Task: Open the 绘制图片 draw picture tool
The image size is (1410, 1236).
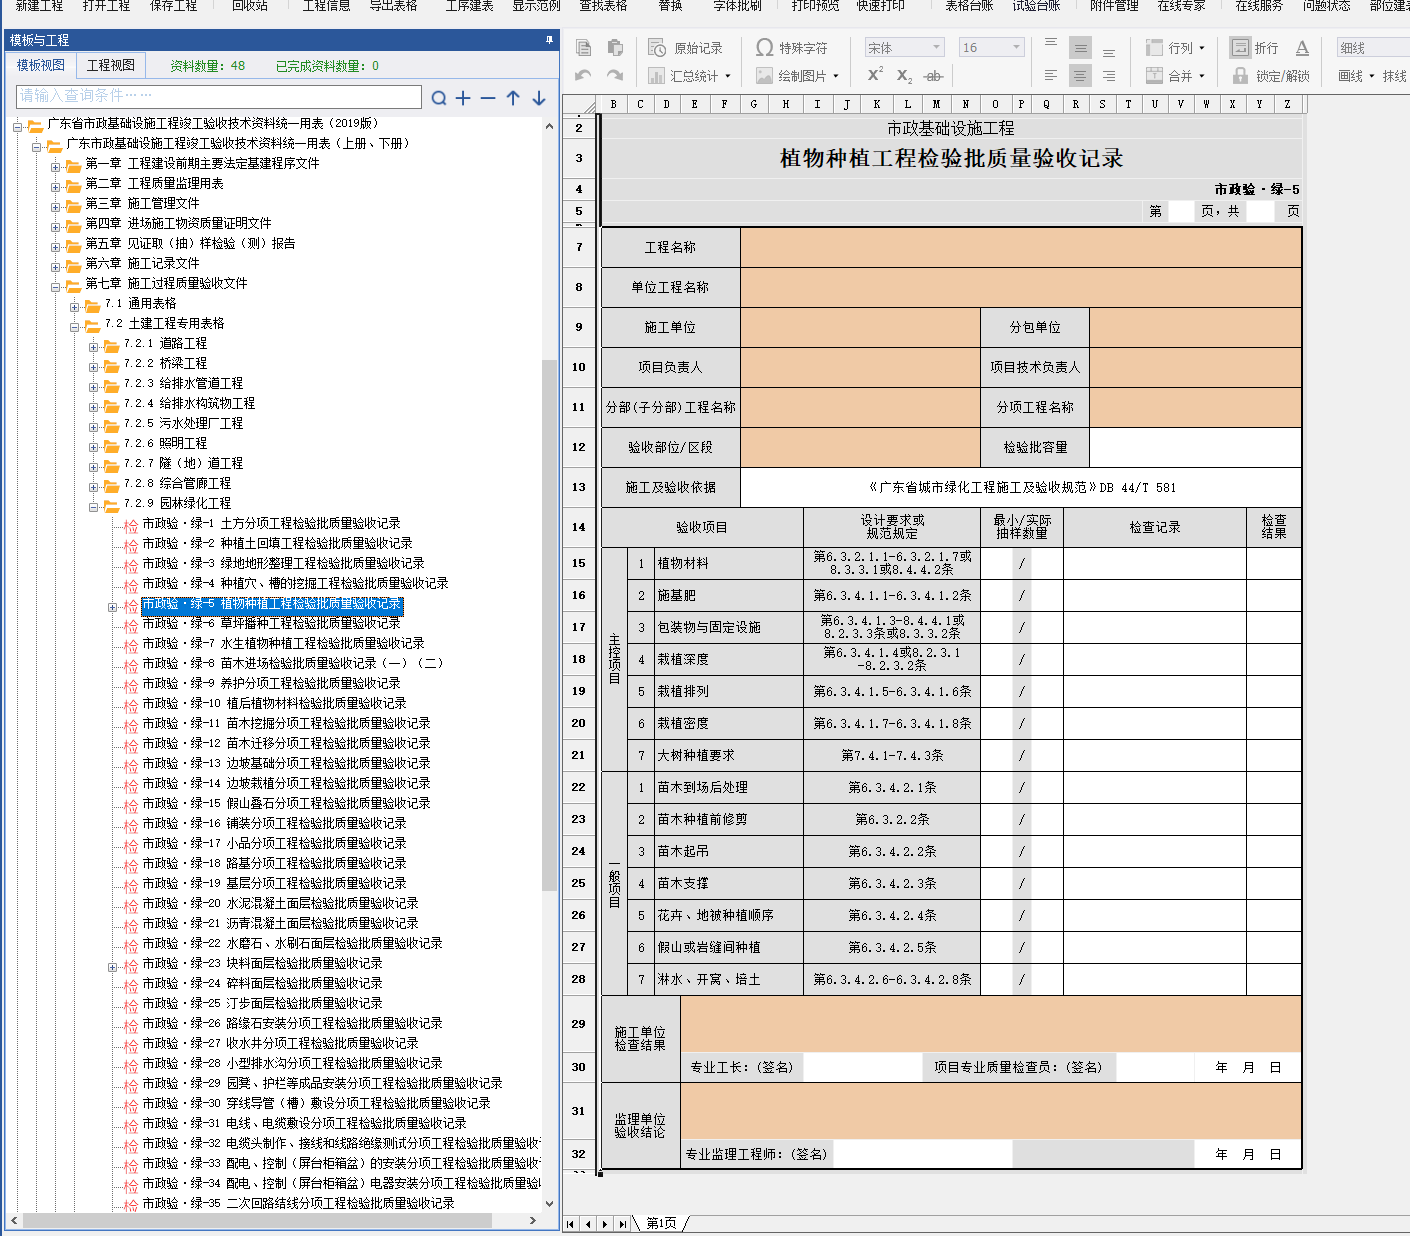Action: click(797, 76)
